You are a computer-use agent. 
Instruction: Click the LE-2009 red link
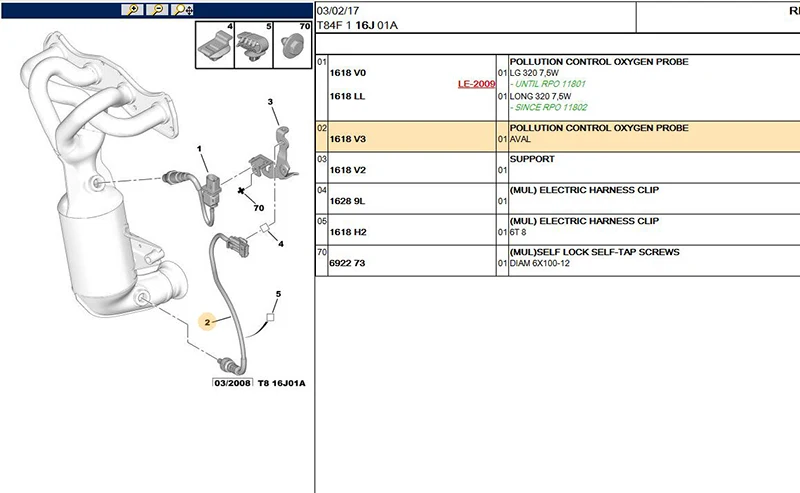(x=476, y=84)
